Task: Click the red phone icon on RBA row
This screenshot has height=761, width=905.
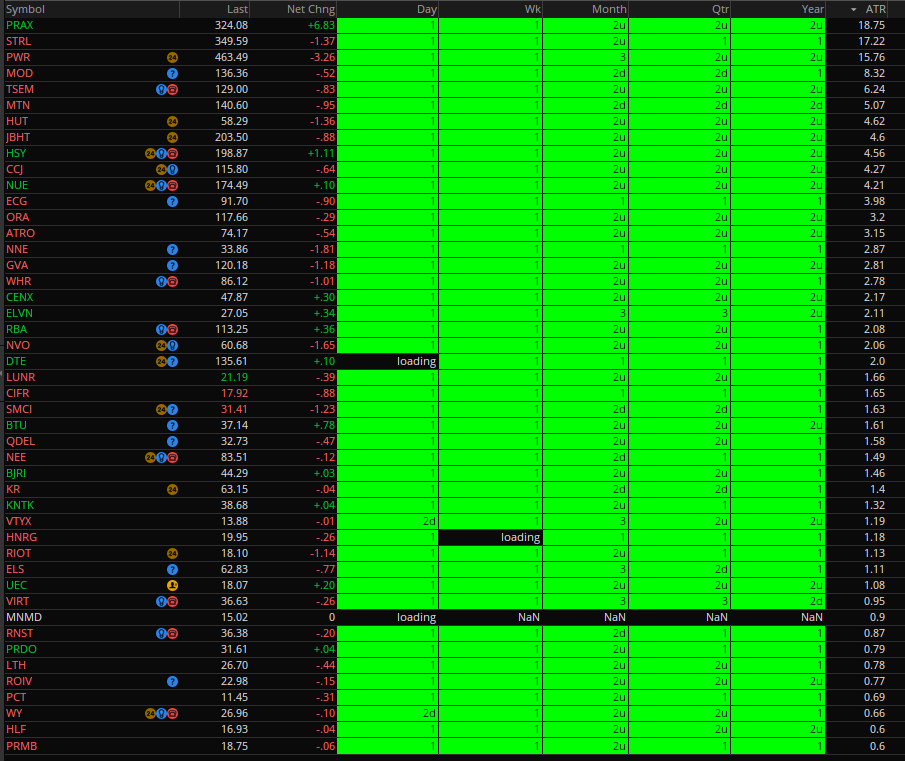Action: click(x=172, y=329)
